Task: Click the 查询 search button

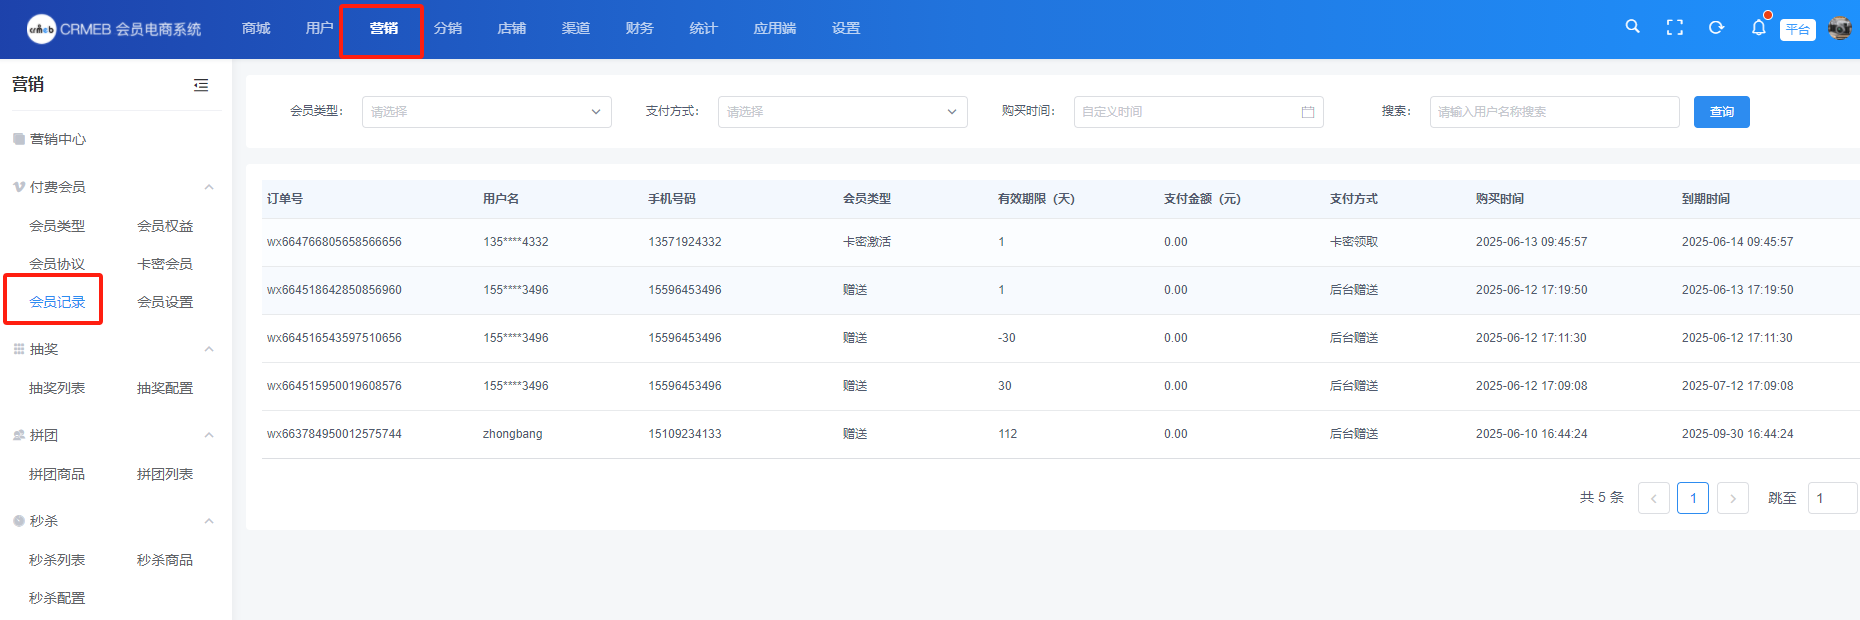Action: click(x=1722, y=112)
